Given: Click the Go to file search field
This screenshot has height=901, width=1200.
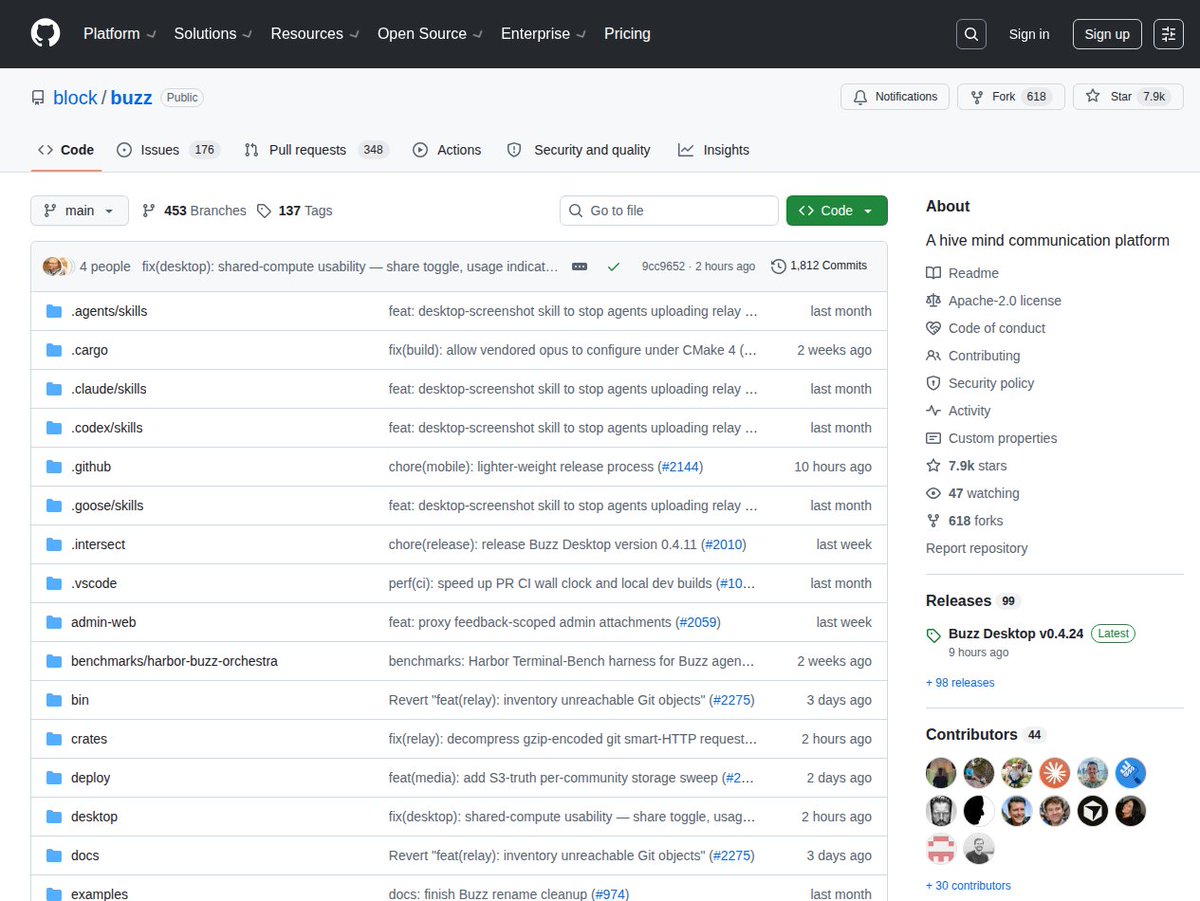Looking at the screenshot, I should click(669, 211).
